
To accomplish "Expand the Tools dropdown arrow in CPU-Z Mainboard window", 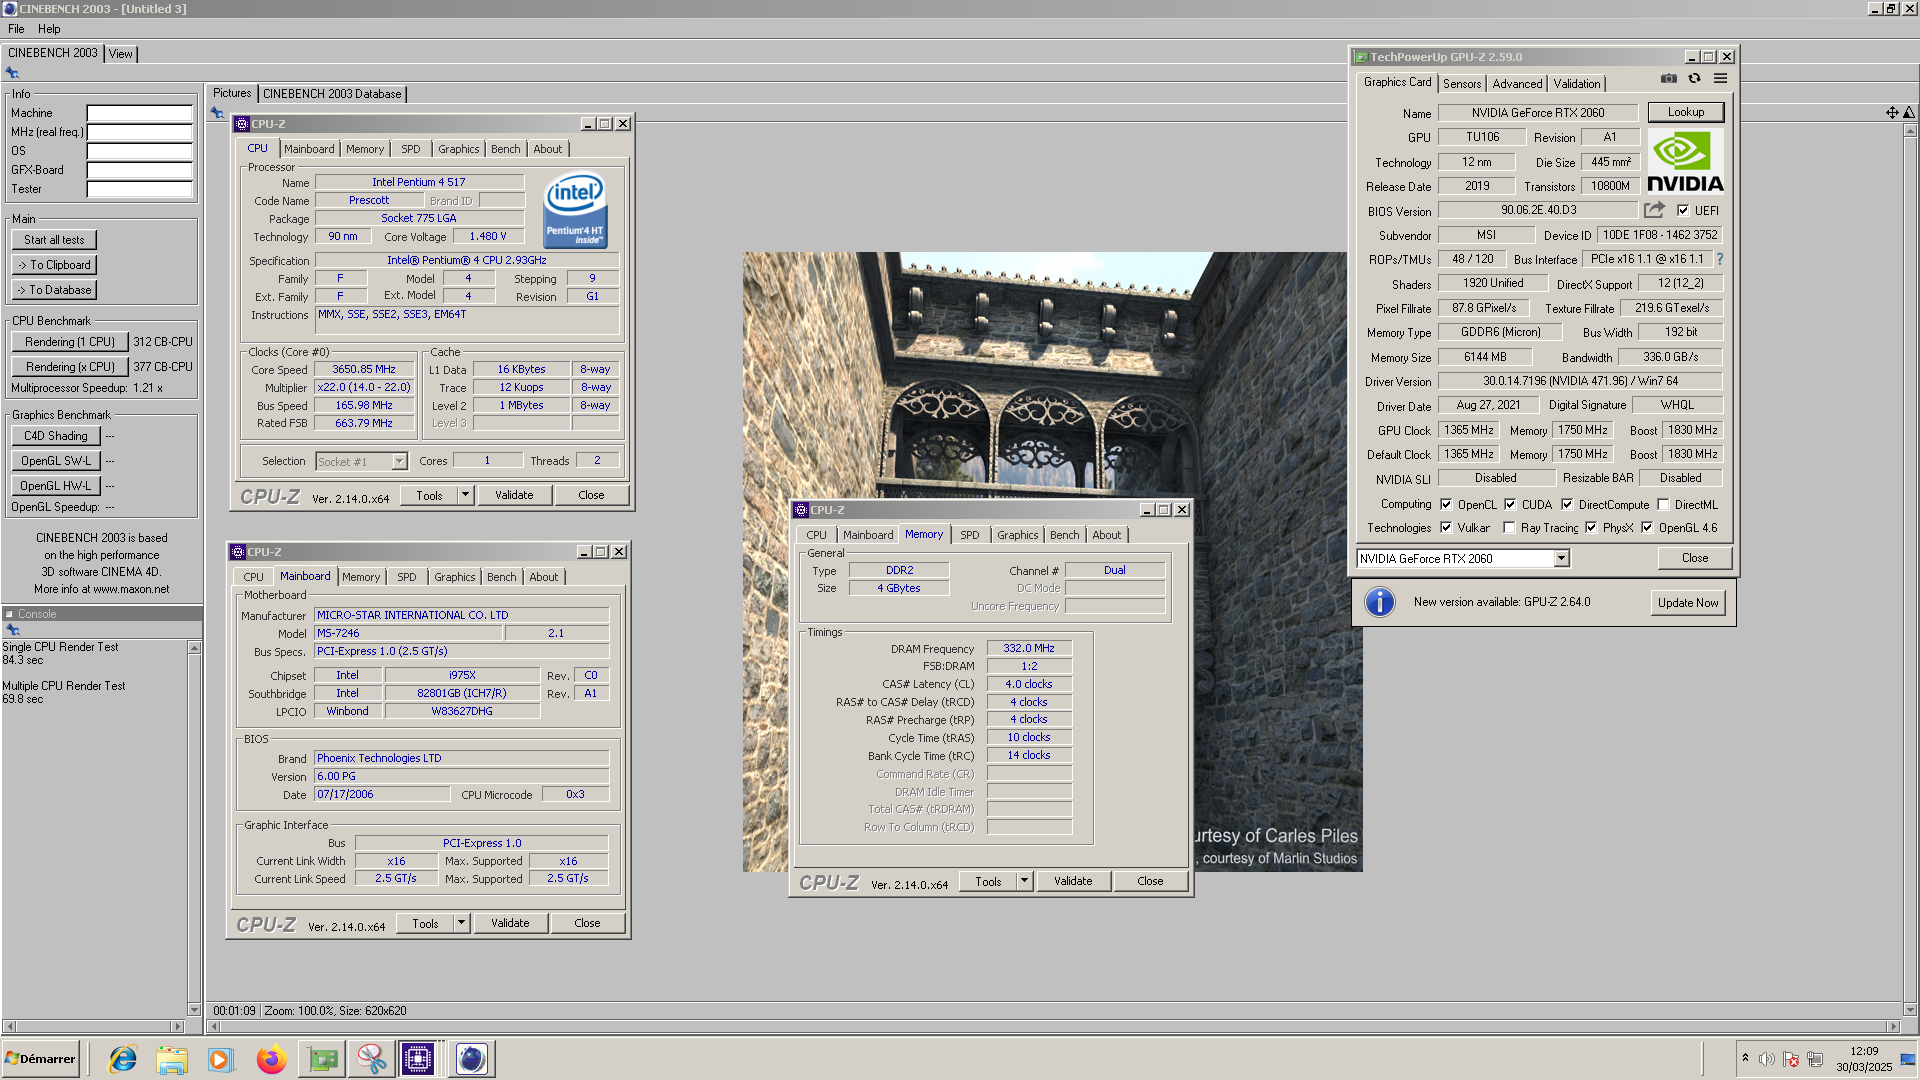I will (461, 923).
